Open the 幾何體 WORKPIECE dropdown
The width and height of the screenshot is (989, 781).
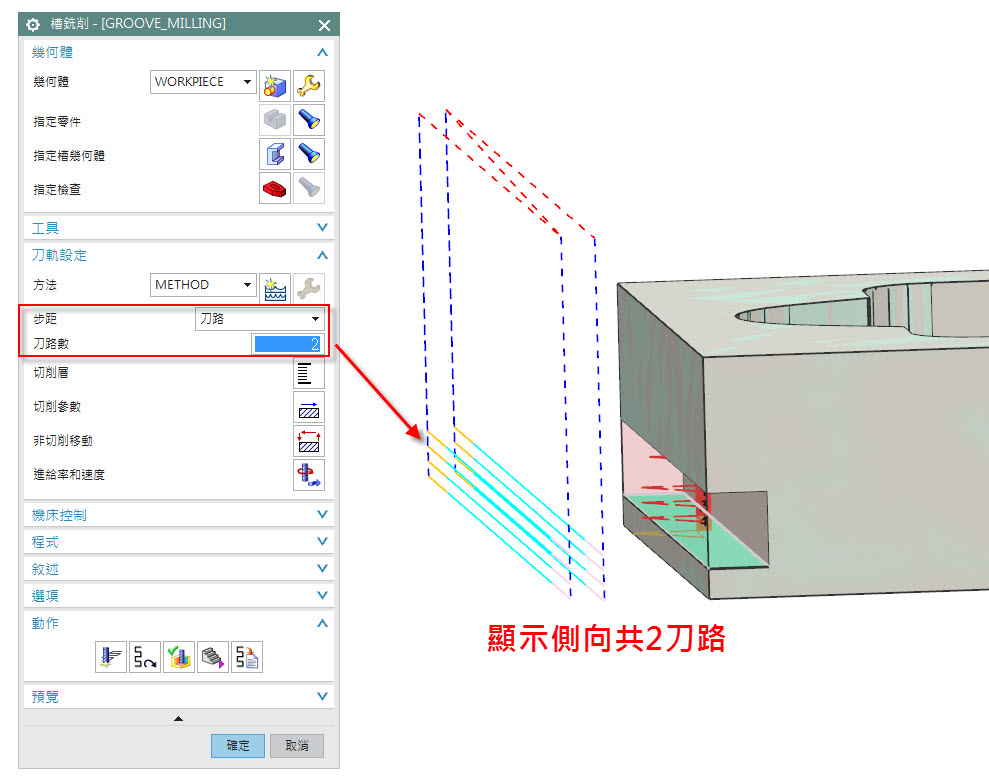point(203,82)
